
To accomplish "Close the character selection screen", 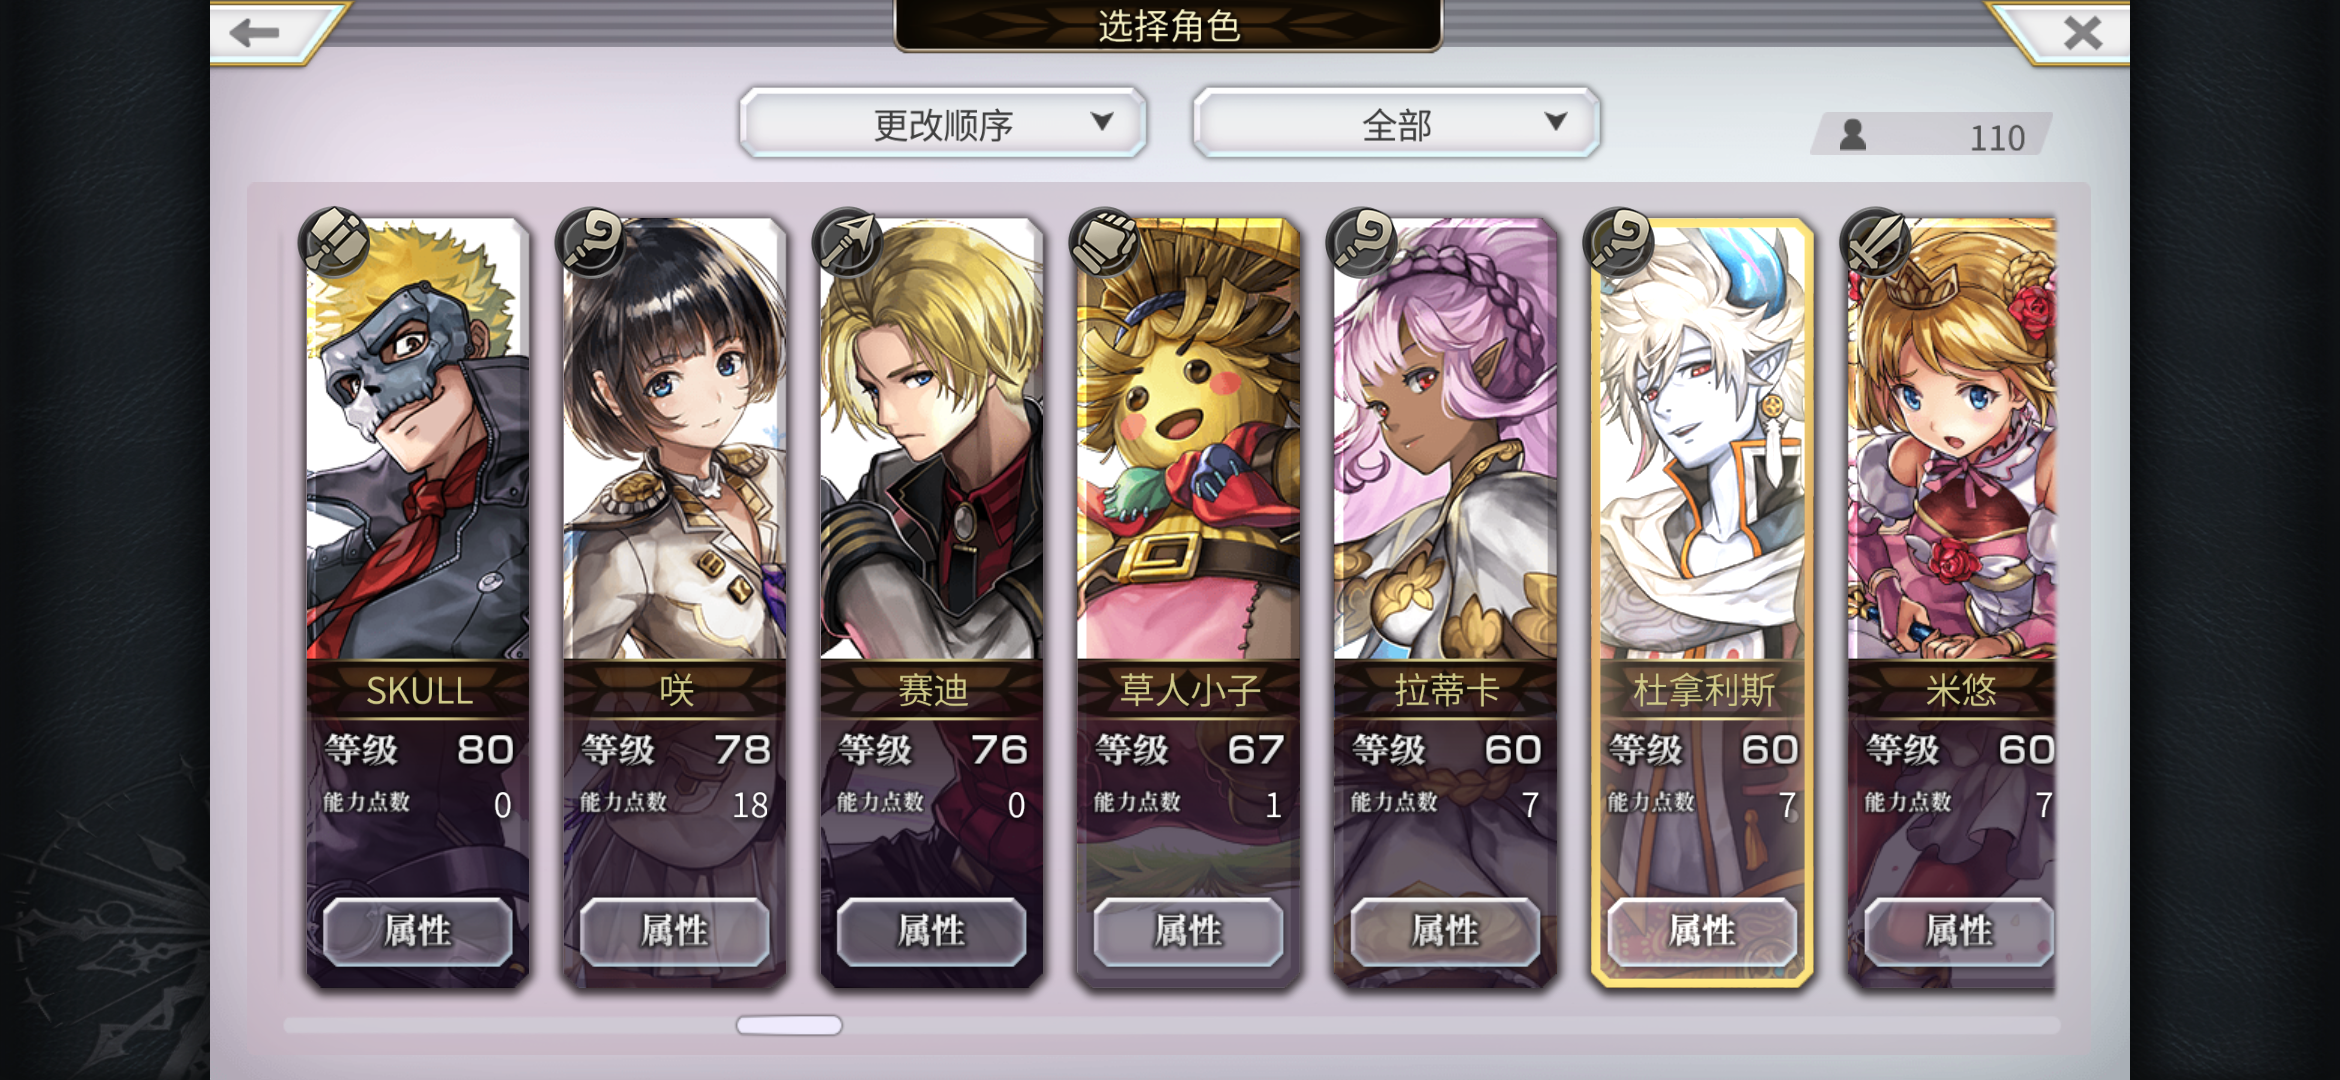I will tap(2083, 33).
